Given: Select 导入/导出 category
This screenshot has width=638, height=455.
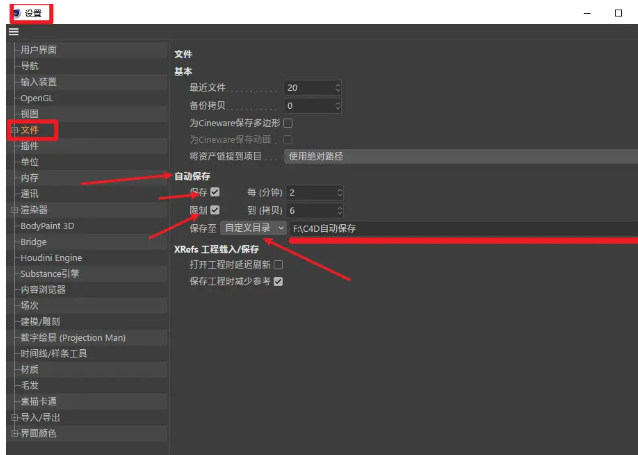Looking at the screenshot, I should click(x=40, y=418).
